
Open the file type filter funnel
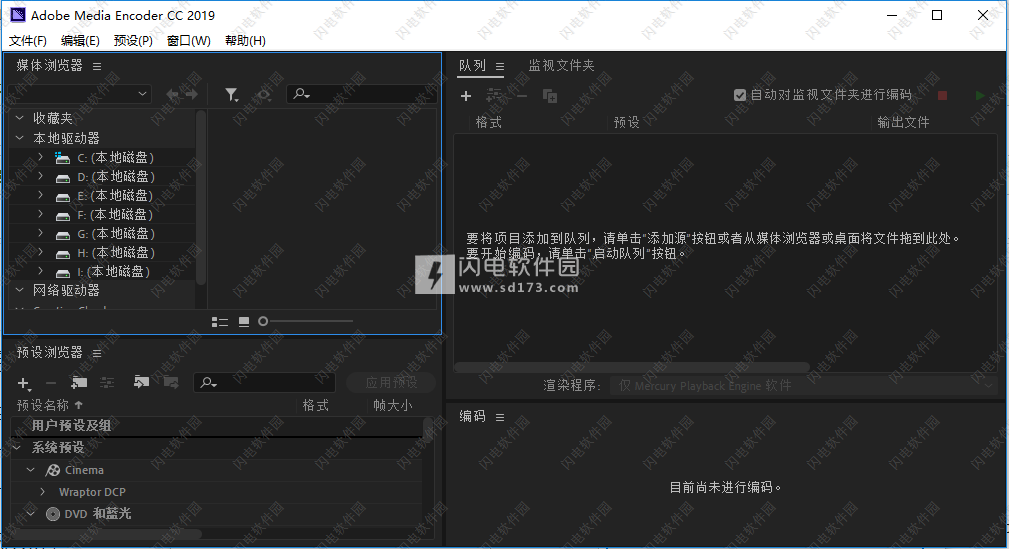click(x=231, y=95)
